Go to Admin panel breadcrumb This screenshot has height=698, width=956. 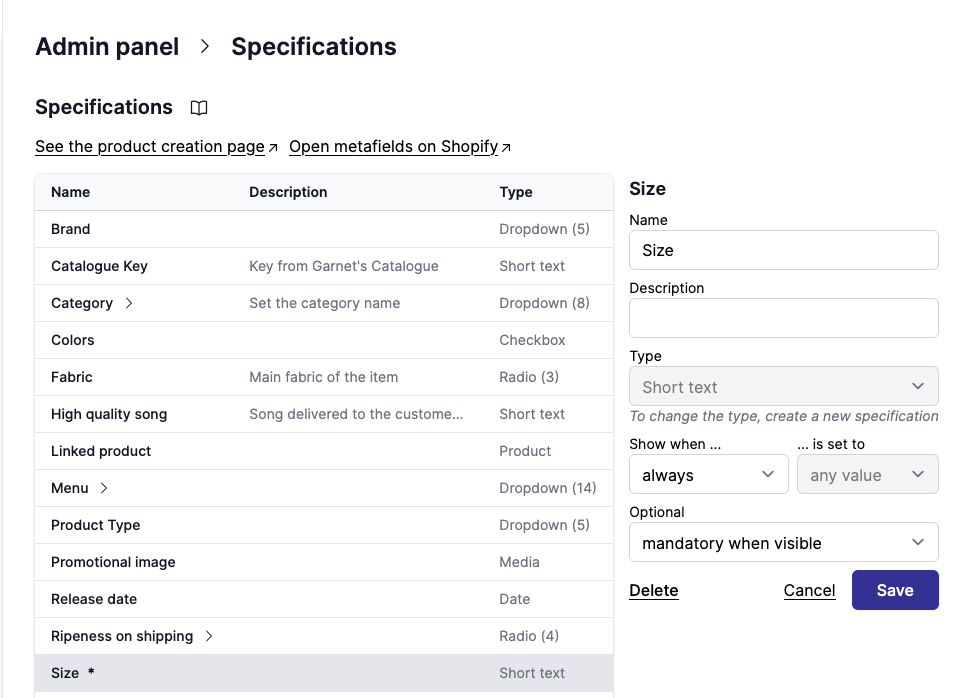point(107,46)
